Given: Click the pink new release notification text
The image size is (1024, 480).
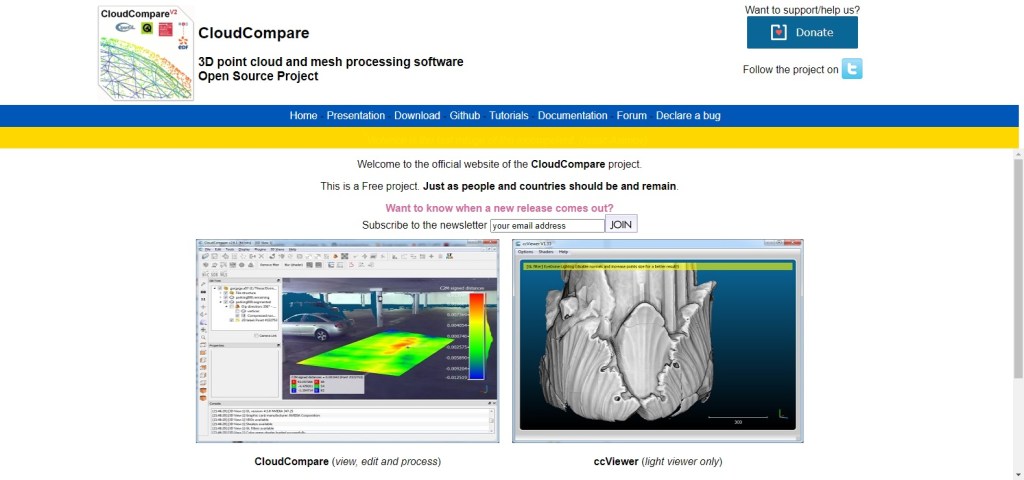Looking at the screenshot, I should tap(499, 208).
